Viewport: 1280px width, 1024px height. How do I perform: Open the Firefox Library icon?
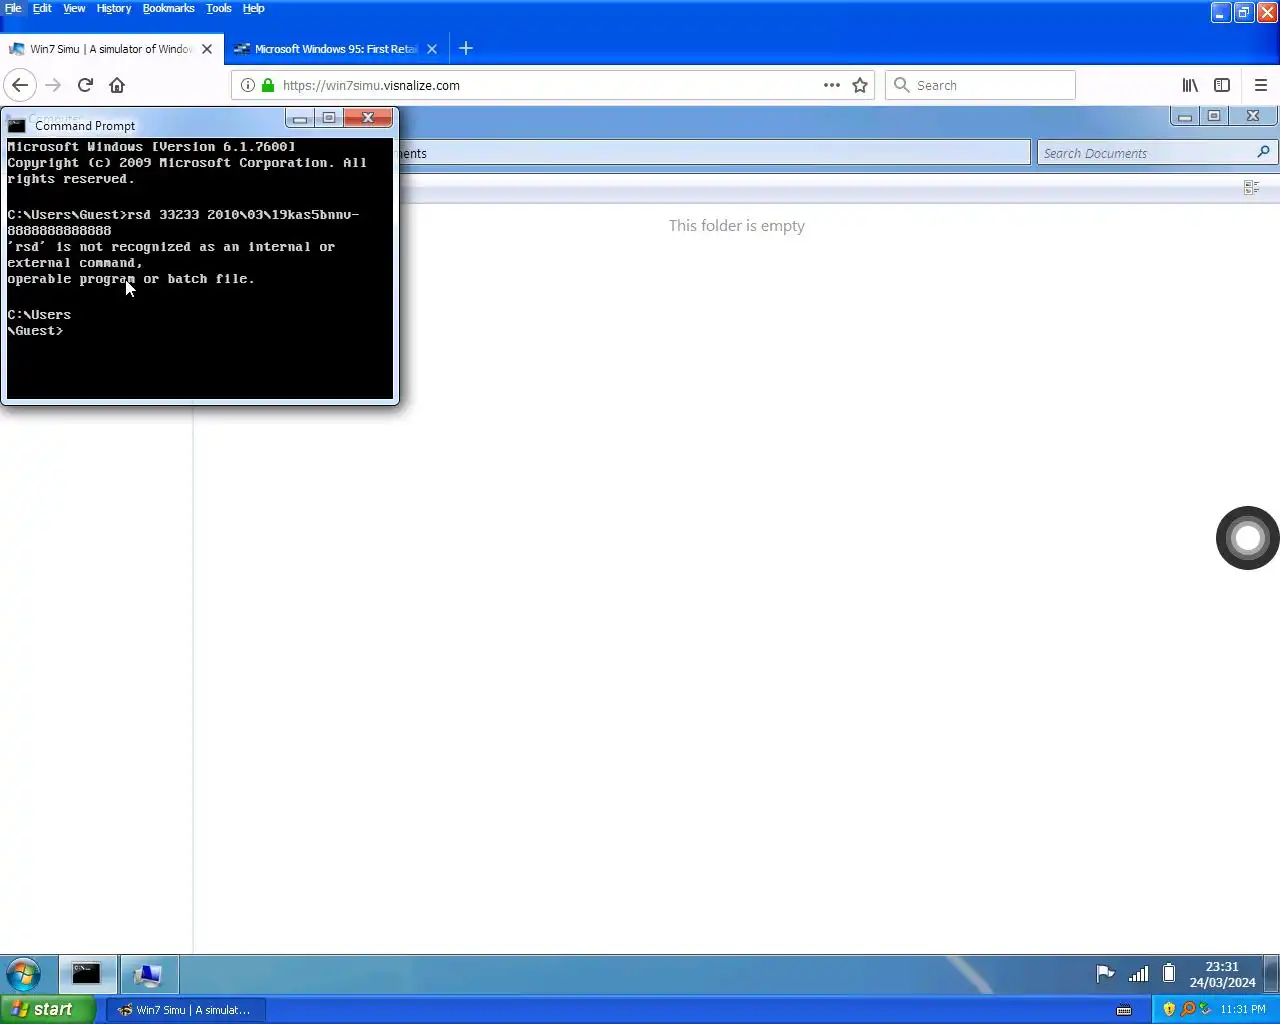click(x=1190, y=85)
